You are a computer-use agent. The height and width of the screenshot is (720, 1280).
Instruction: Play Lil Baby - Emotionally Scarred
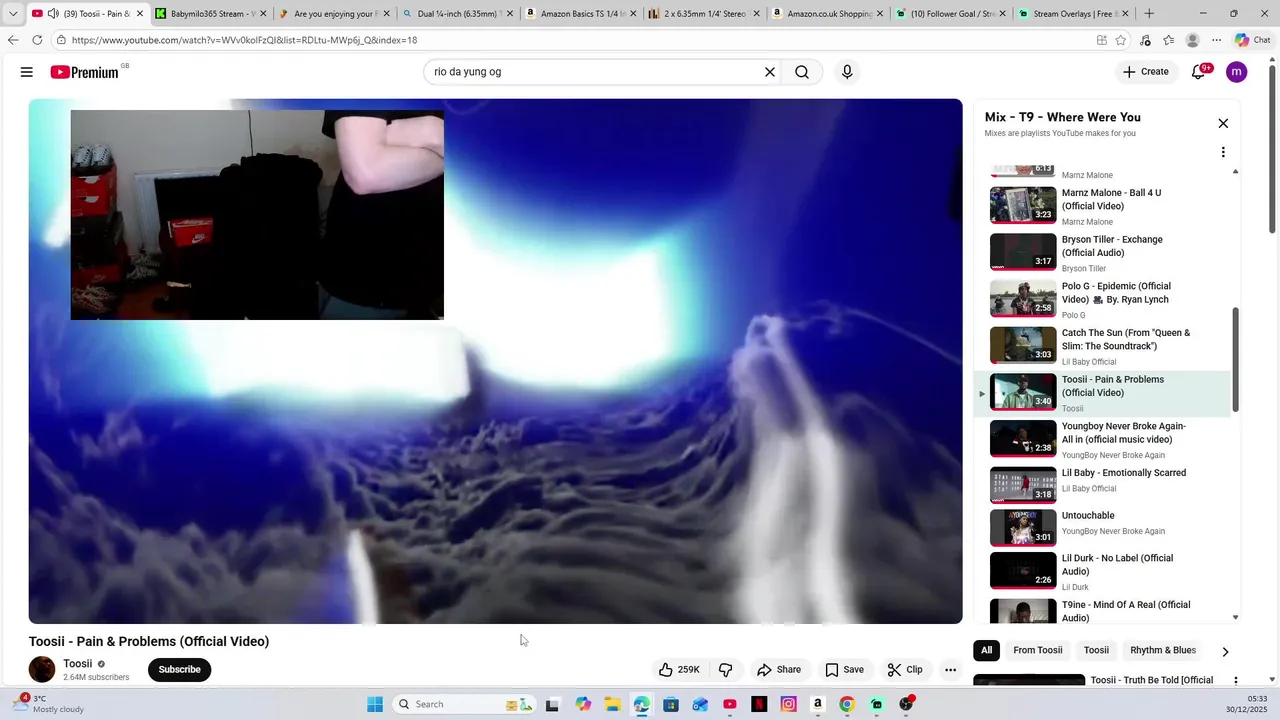coord(1103,486)
